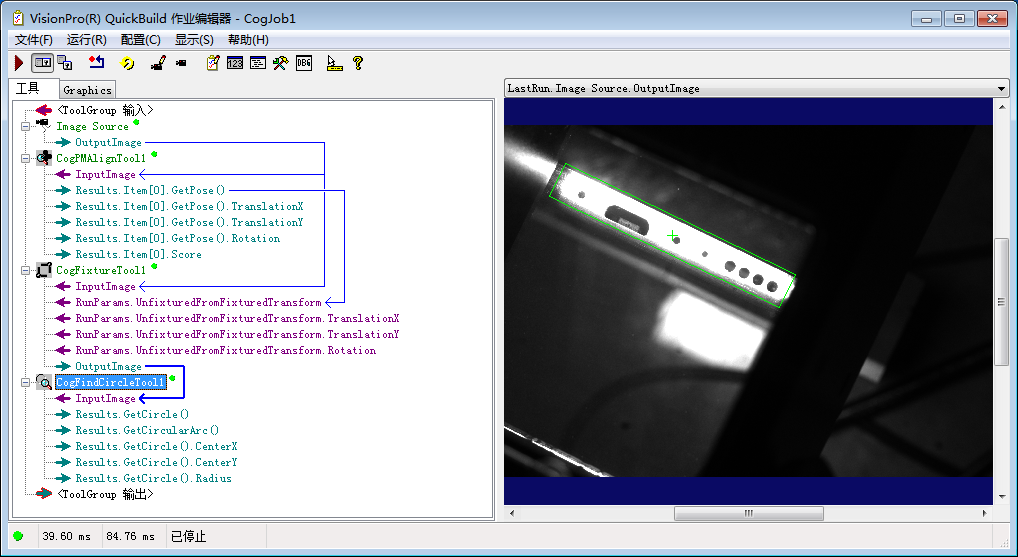Image resolution: width=1018 pixels, height=557 pixels.
Task: Open the clipboard checklist icon in toolbar
Action: coord(212,63)
